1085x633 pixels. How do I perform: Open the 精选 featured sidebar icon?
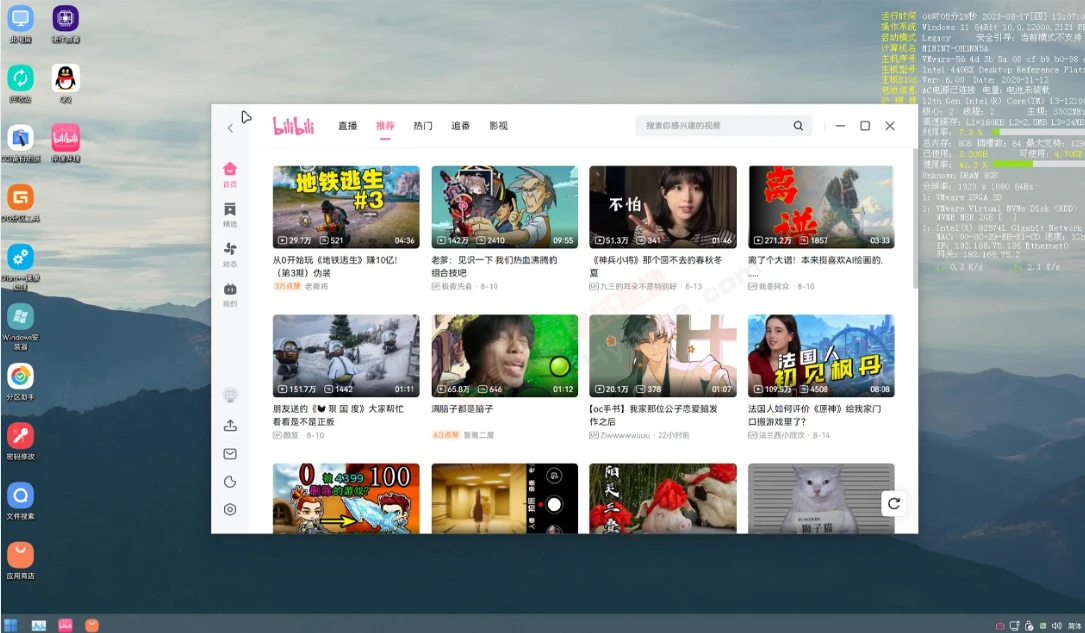point(230,210)
